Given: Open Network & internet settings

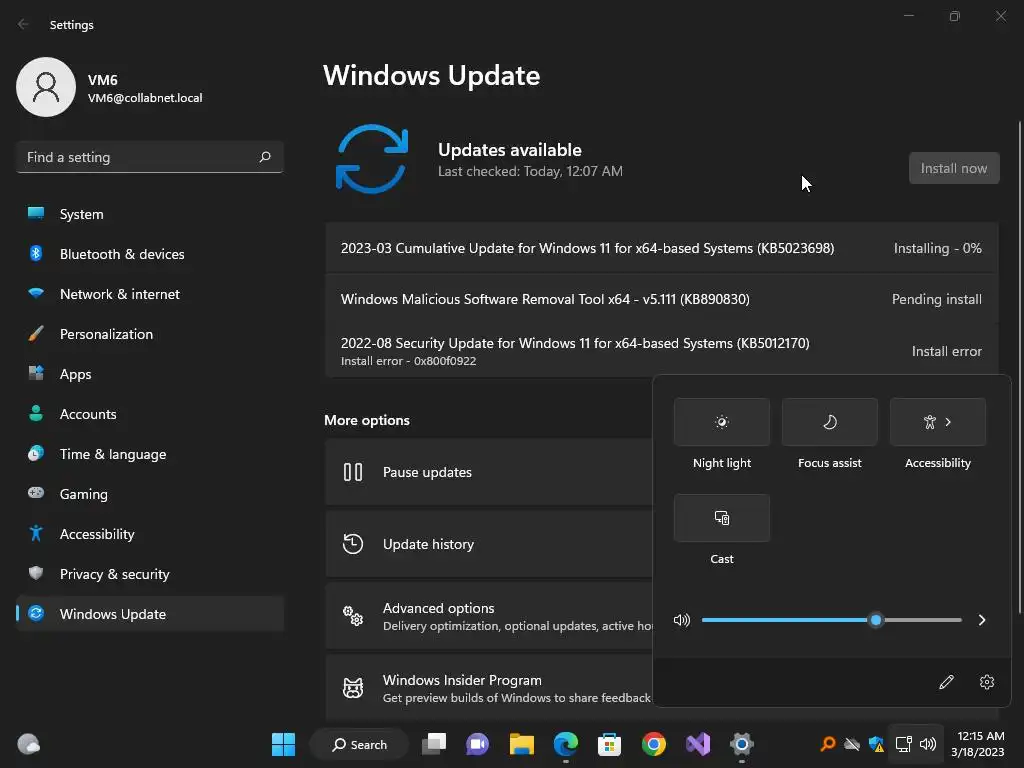Looking at the screenshot, I should (x=150, y=294).
